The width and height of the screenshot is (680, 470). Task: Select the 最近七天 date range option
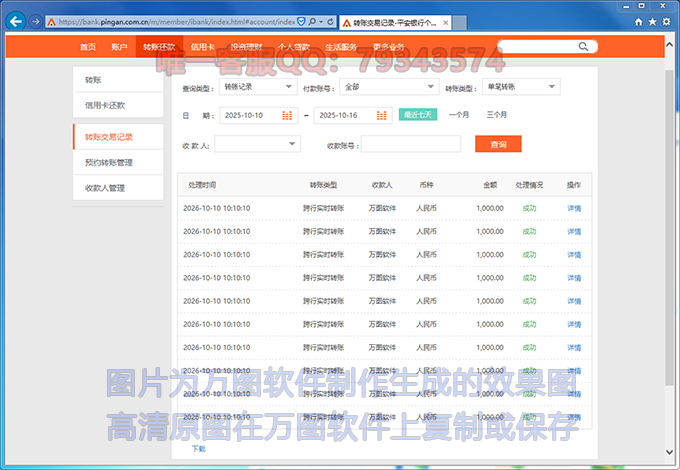[418, 115]
